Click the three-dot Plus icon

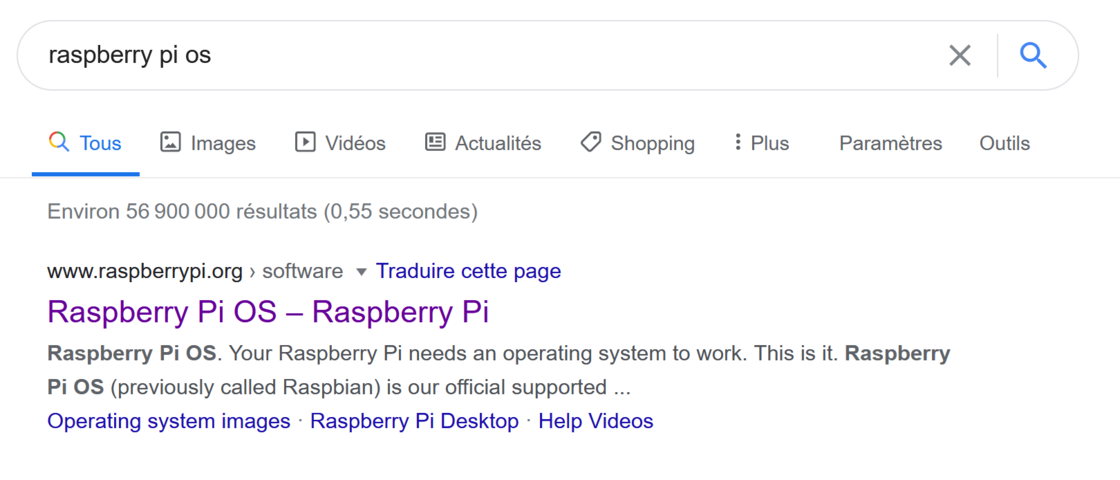[738, 142]
